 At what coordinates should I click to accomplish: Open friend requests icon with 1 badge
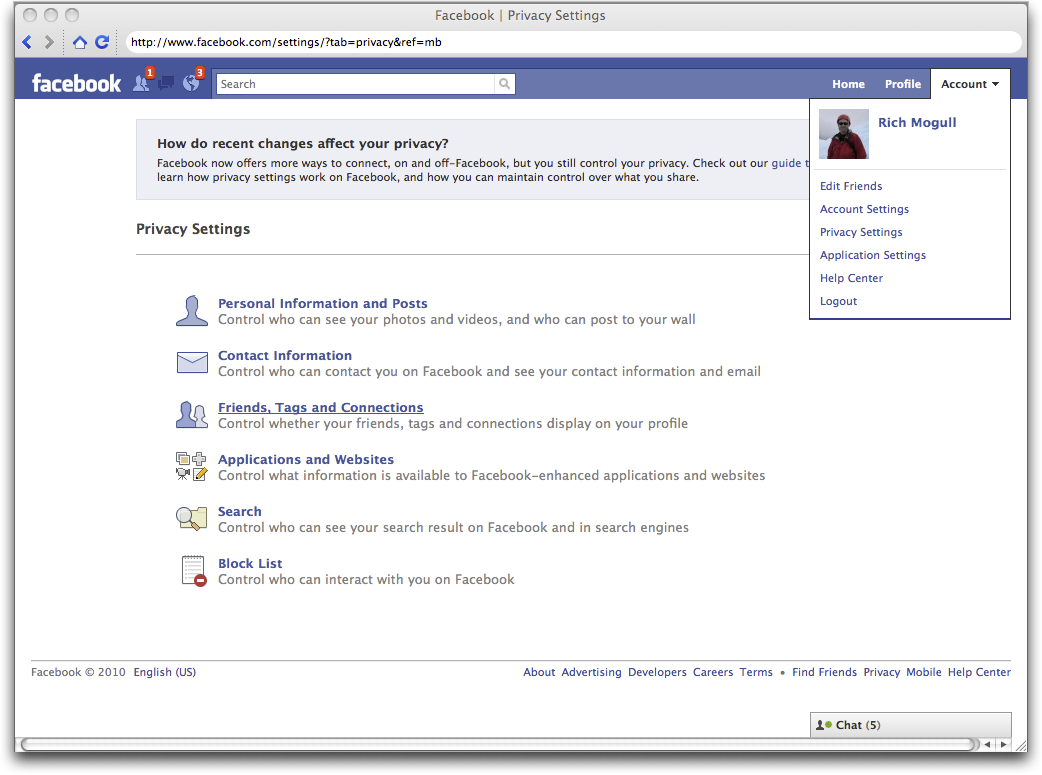coord(142,83)
